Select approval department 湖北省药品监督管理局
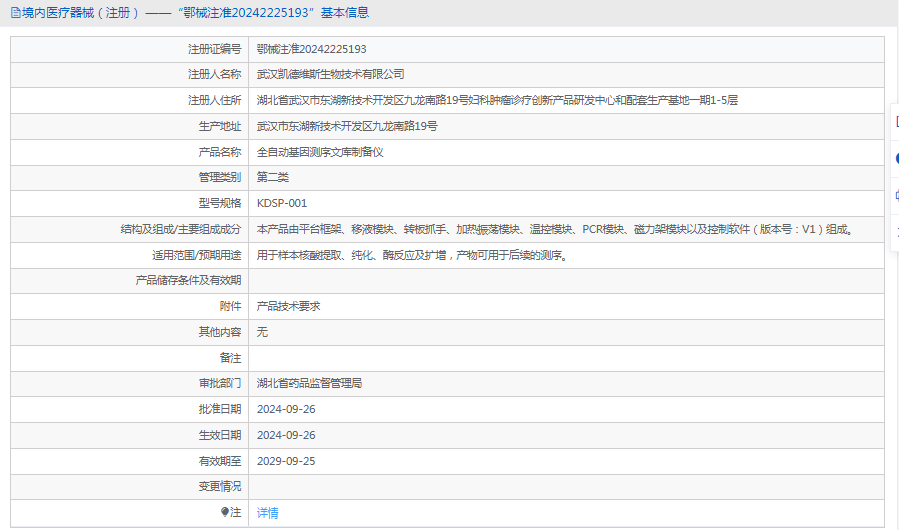Viewport: 899px width, 530px height. [x=309, y=383]
